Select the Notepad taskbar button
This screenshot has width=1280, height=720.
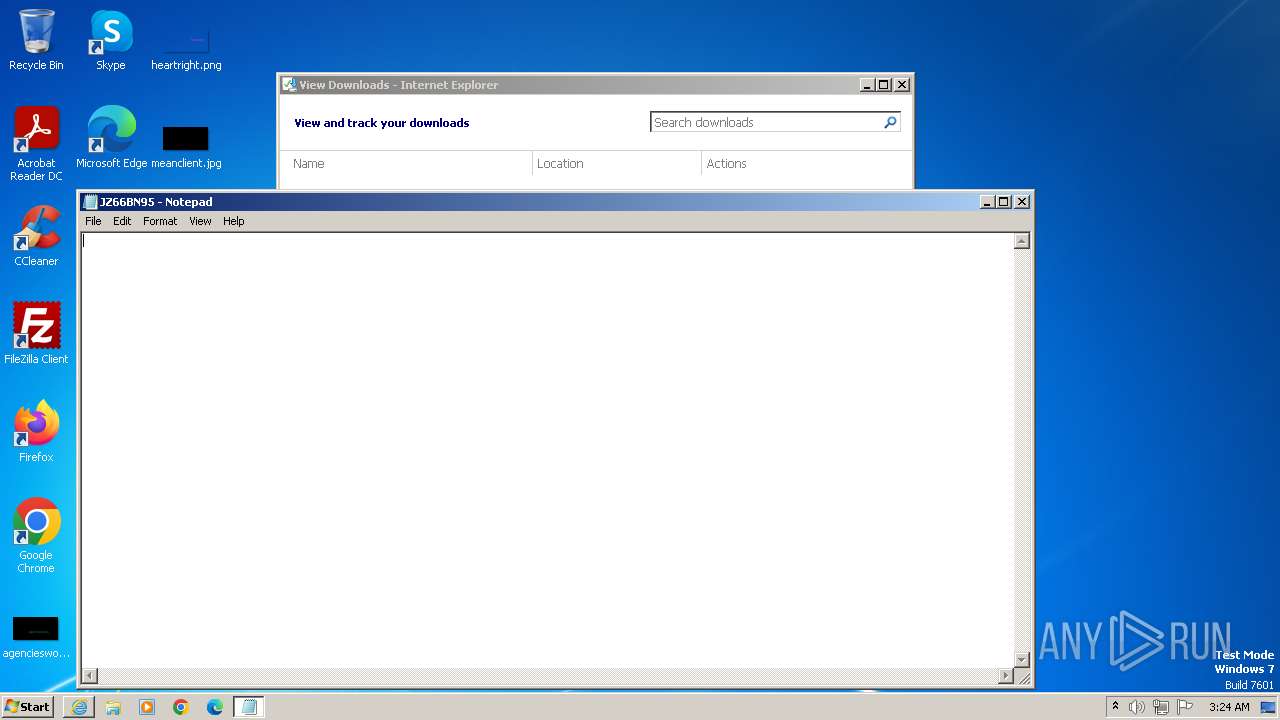pos(249,707)
